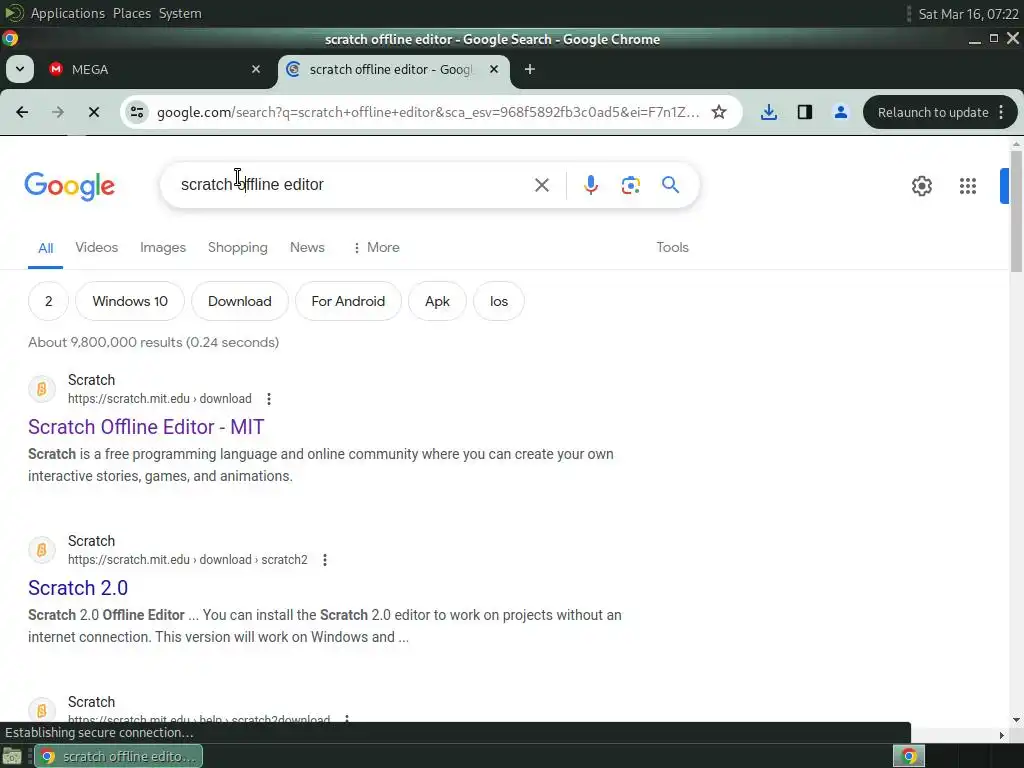This screenshot has width=1024, height=768.
Task: Stop page loading with the X button
Action: [x=94, y=112]
